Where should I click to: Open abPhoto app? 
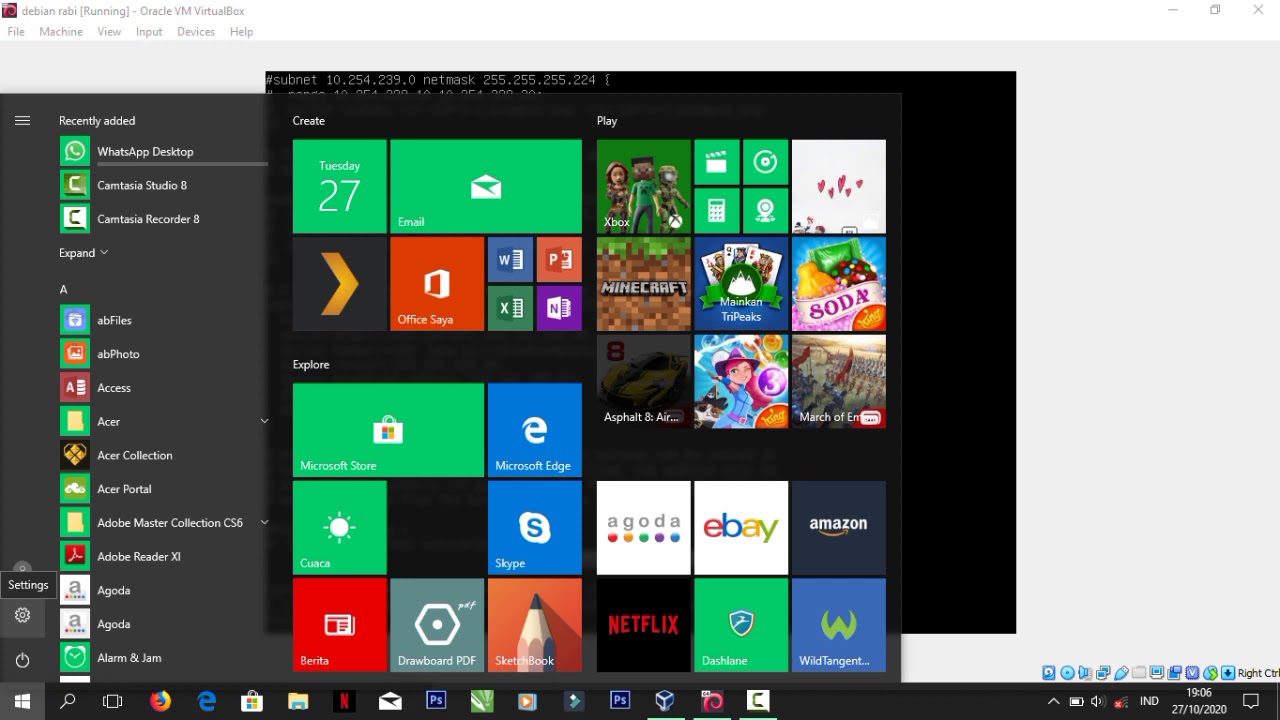click(x=164, y=354)
